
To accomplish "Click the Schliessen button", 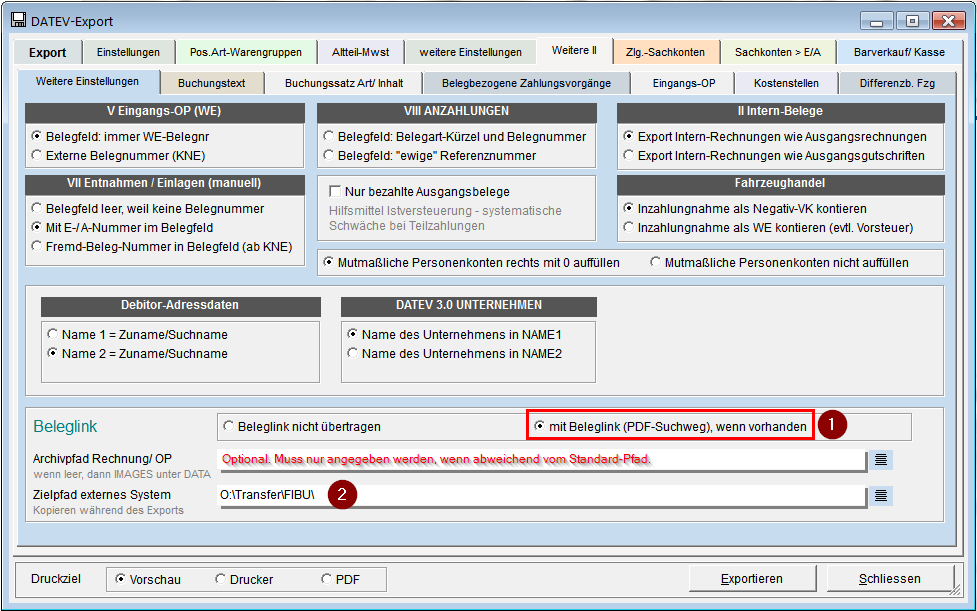I will pos(889,579).
